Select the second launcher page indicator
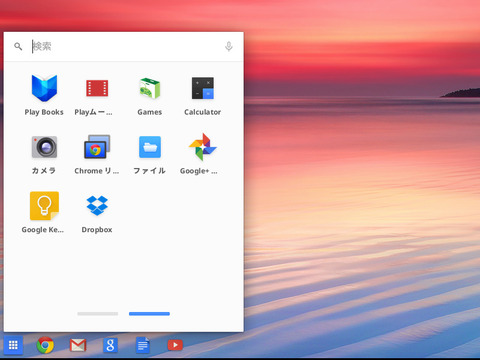Image resolution: width=480 pixels, height=360 pixels. (149, 314)
